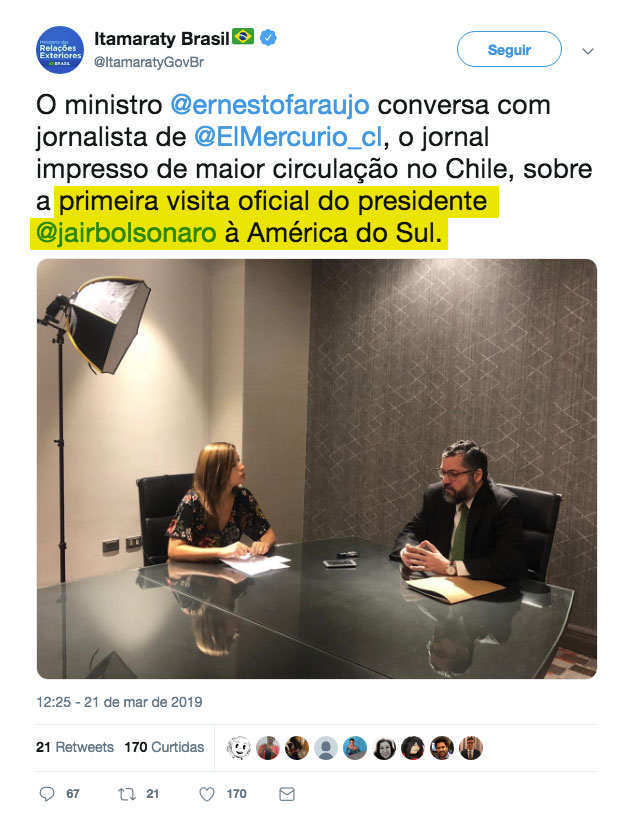Screen dimensions: 633x831
Task: Click the reply speech bubble icon
Action: tap(47, 793)
